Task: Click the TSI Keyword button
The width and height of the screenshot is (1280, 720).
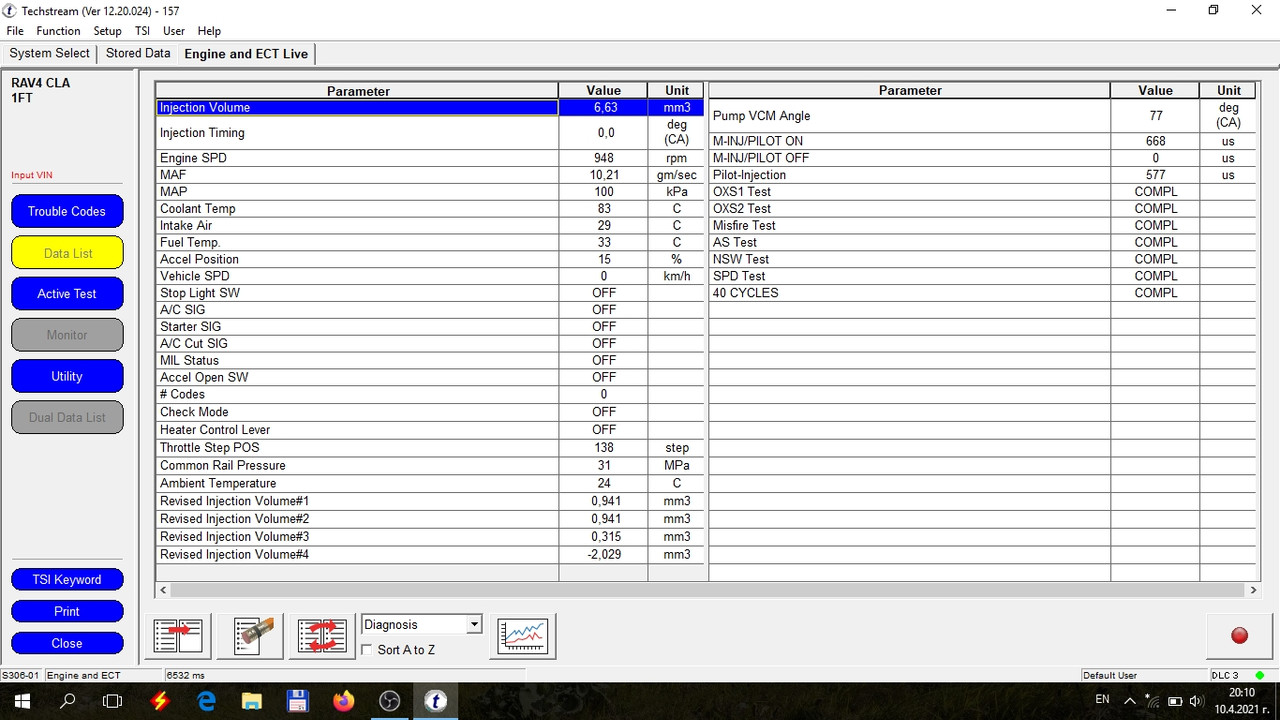Action: click(x=67, y=580)
